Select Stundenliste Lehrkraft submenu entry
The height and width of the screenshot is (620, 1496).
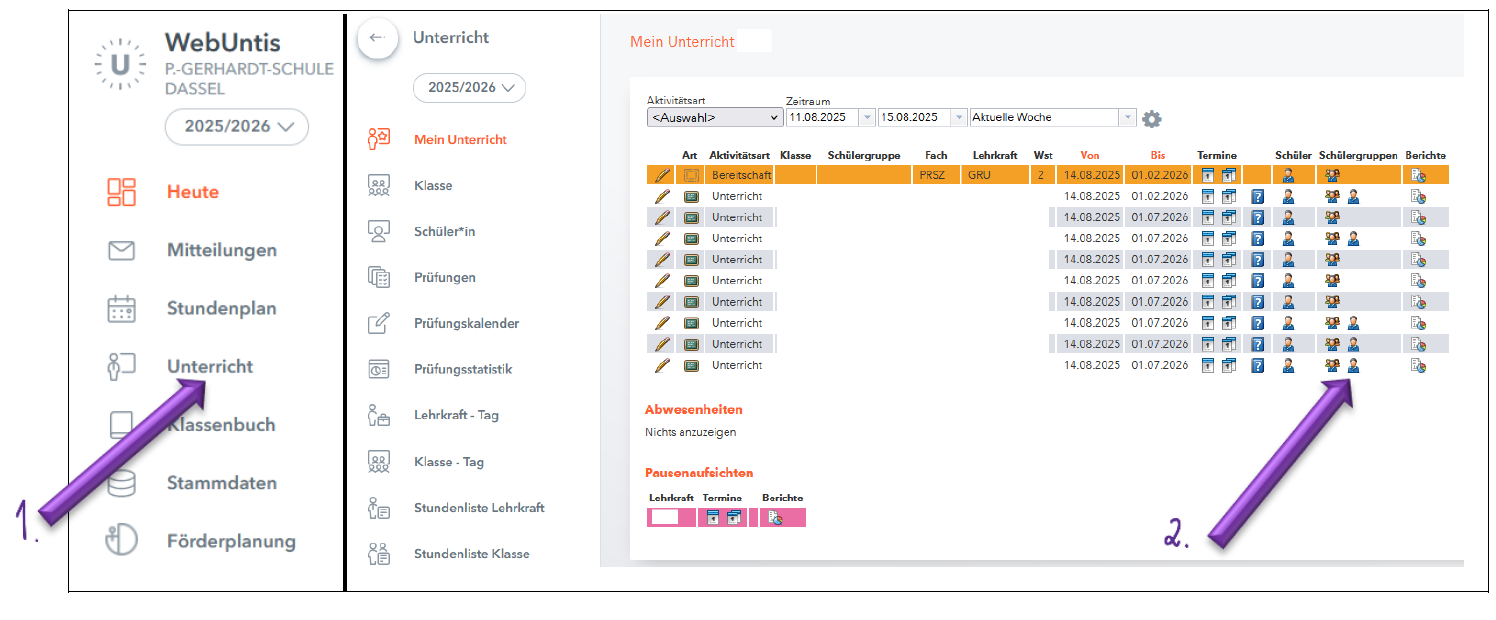pyautogui.click(x=479, y=508)
